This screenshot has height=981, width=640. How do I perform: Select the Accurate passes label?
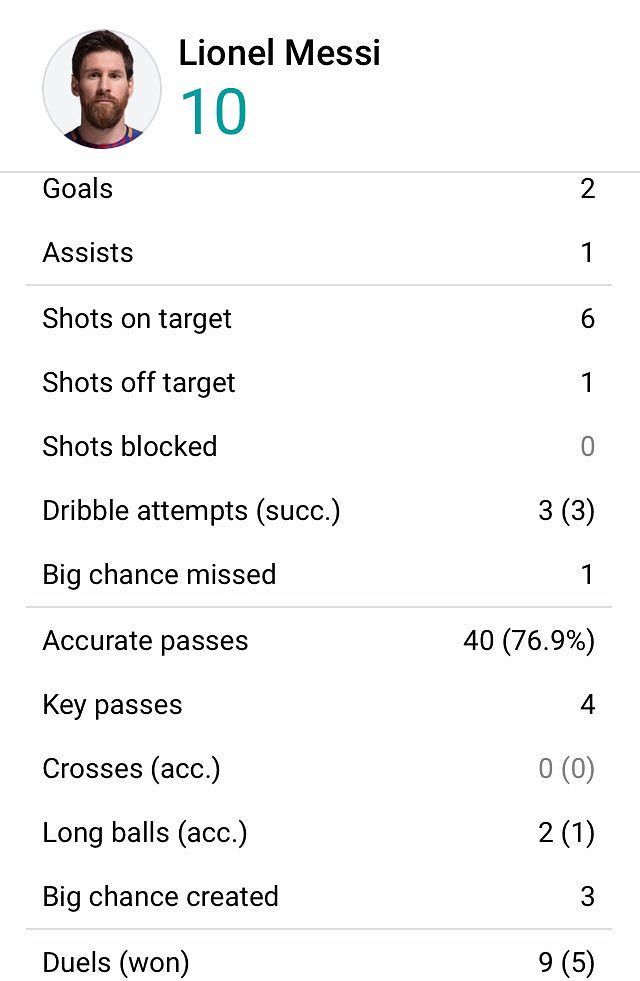[146, 641]
